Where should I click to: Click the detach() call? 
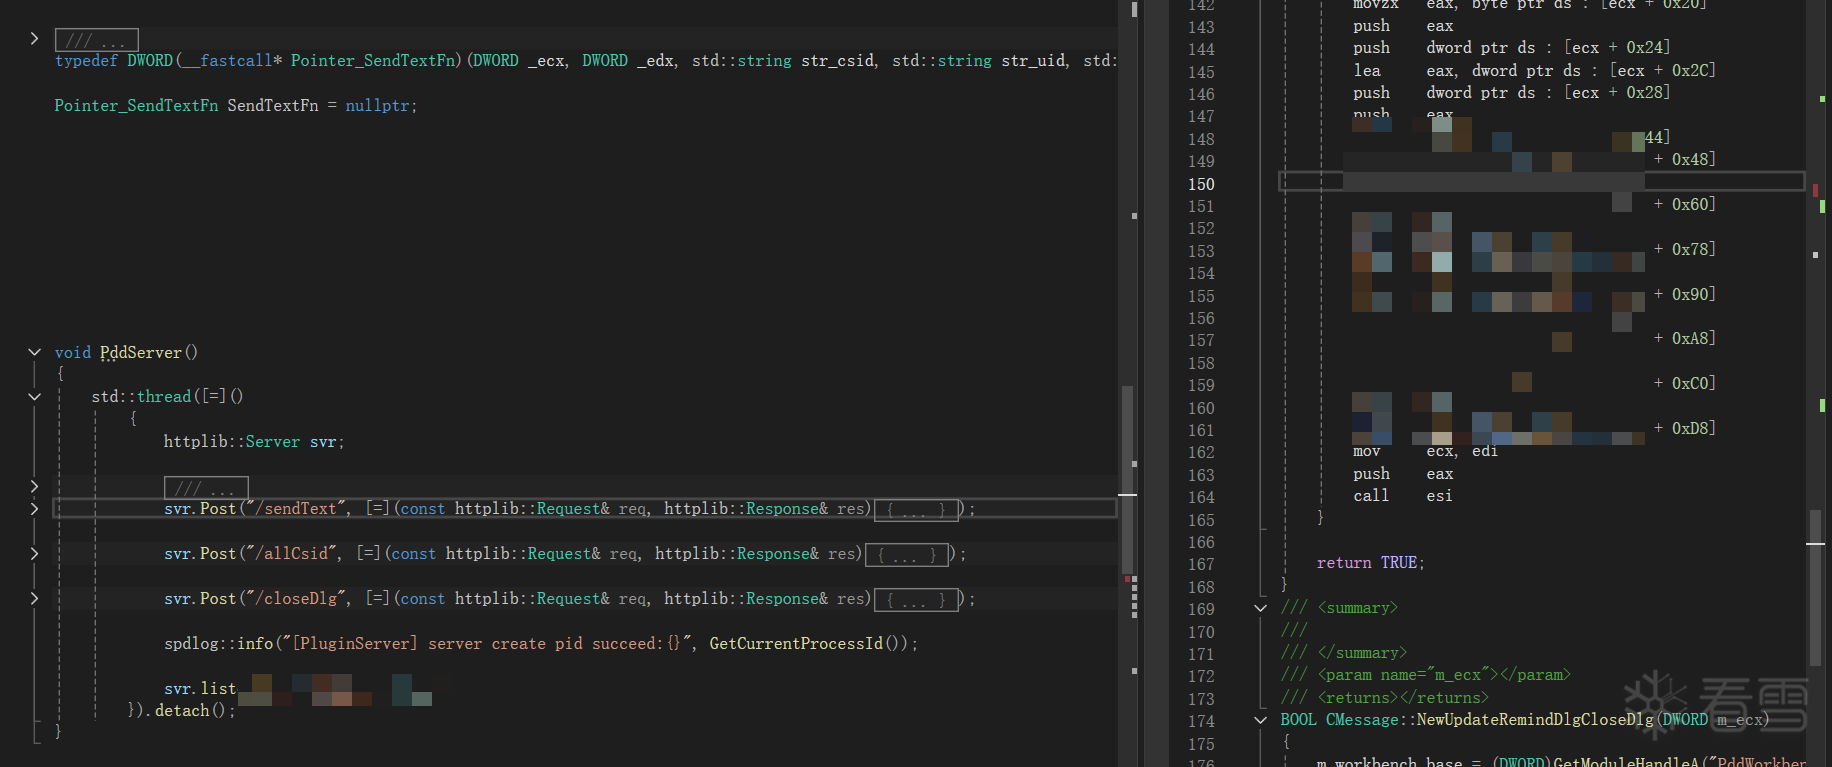coord(190,711)
